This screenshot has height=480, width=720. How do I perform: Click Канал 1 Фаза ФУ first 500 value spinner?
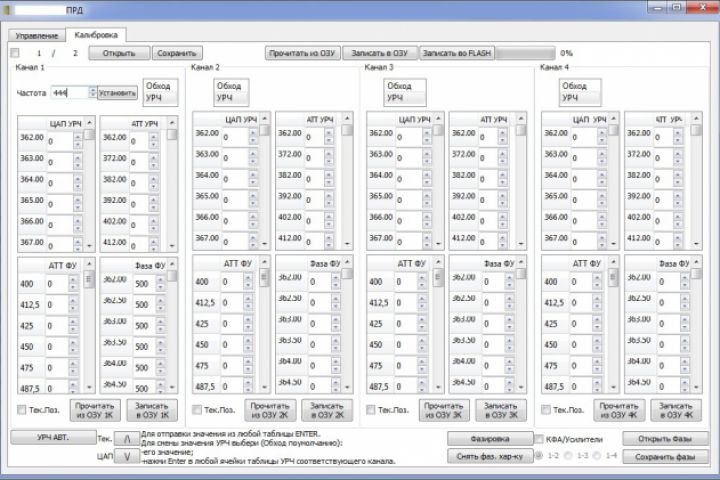(160, 283)
